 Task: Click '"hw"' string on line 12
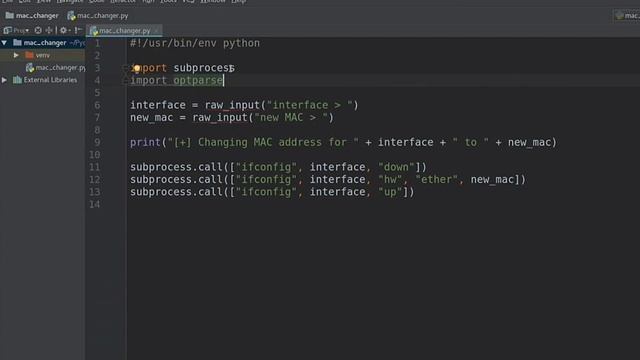point(390,180)
